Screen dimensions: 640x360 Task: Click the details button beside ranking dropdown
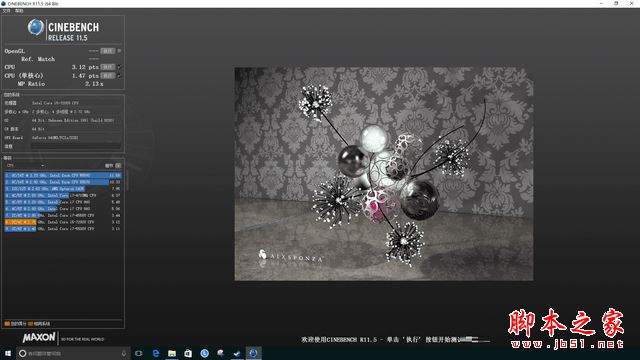click(118, 165)
